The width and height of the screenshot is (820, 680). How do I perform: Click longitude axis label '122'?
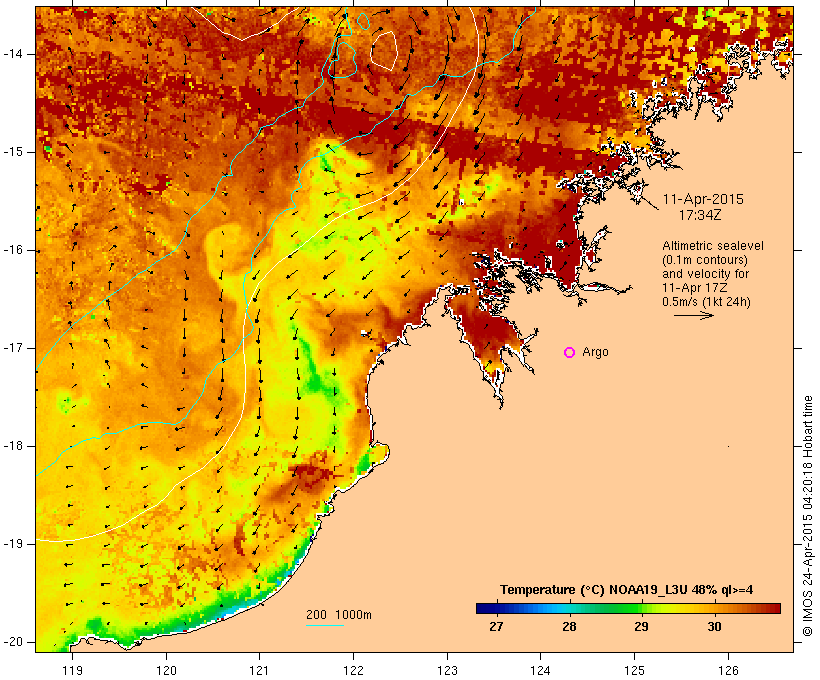click(x=354, y=670)
